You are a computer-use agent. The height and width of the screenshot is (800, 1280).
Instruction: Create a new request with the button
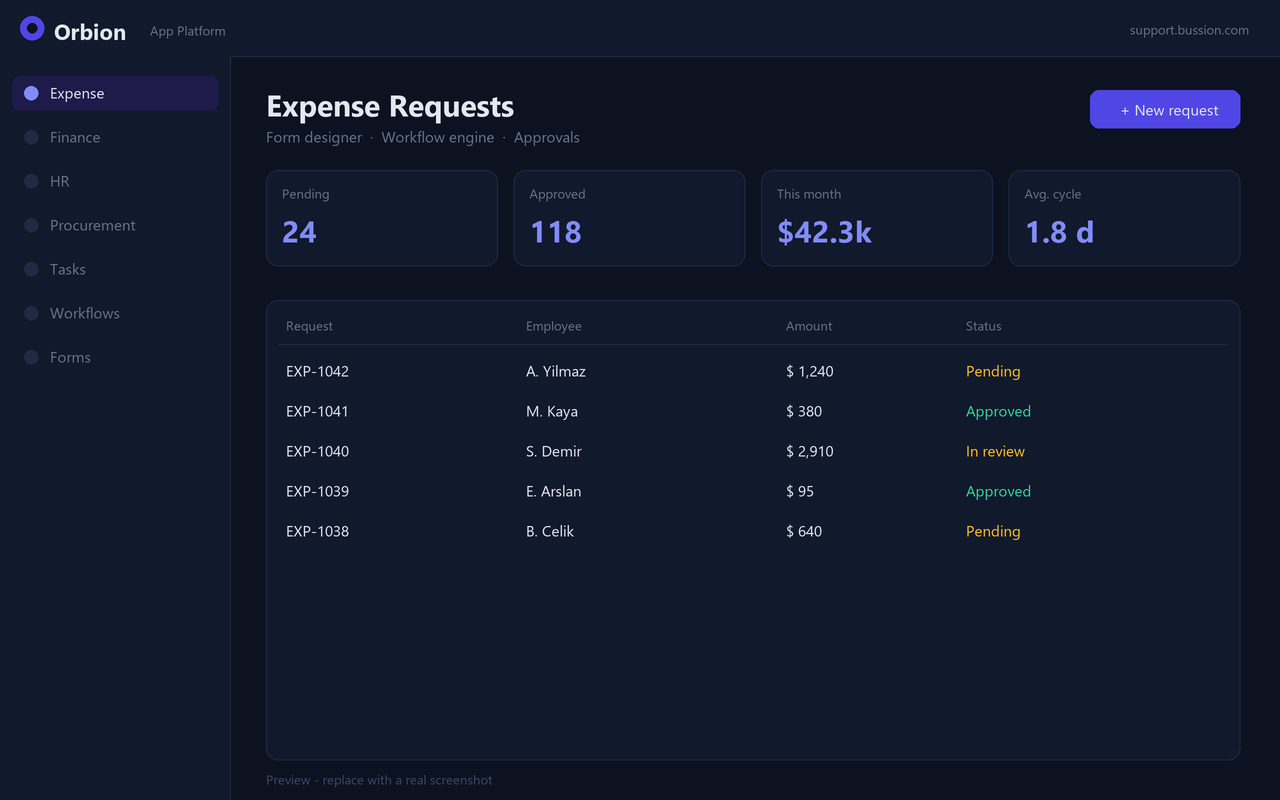1165,110
